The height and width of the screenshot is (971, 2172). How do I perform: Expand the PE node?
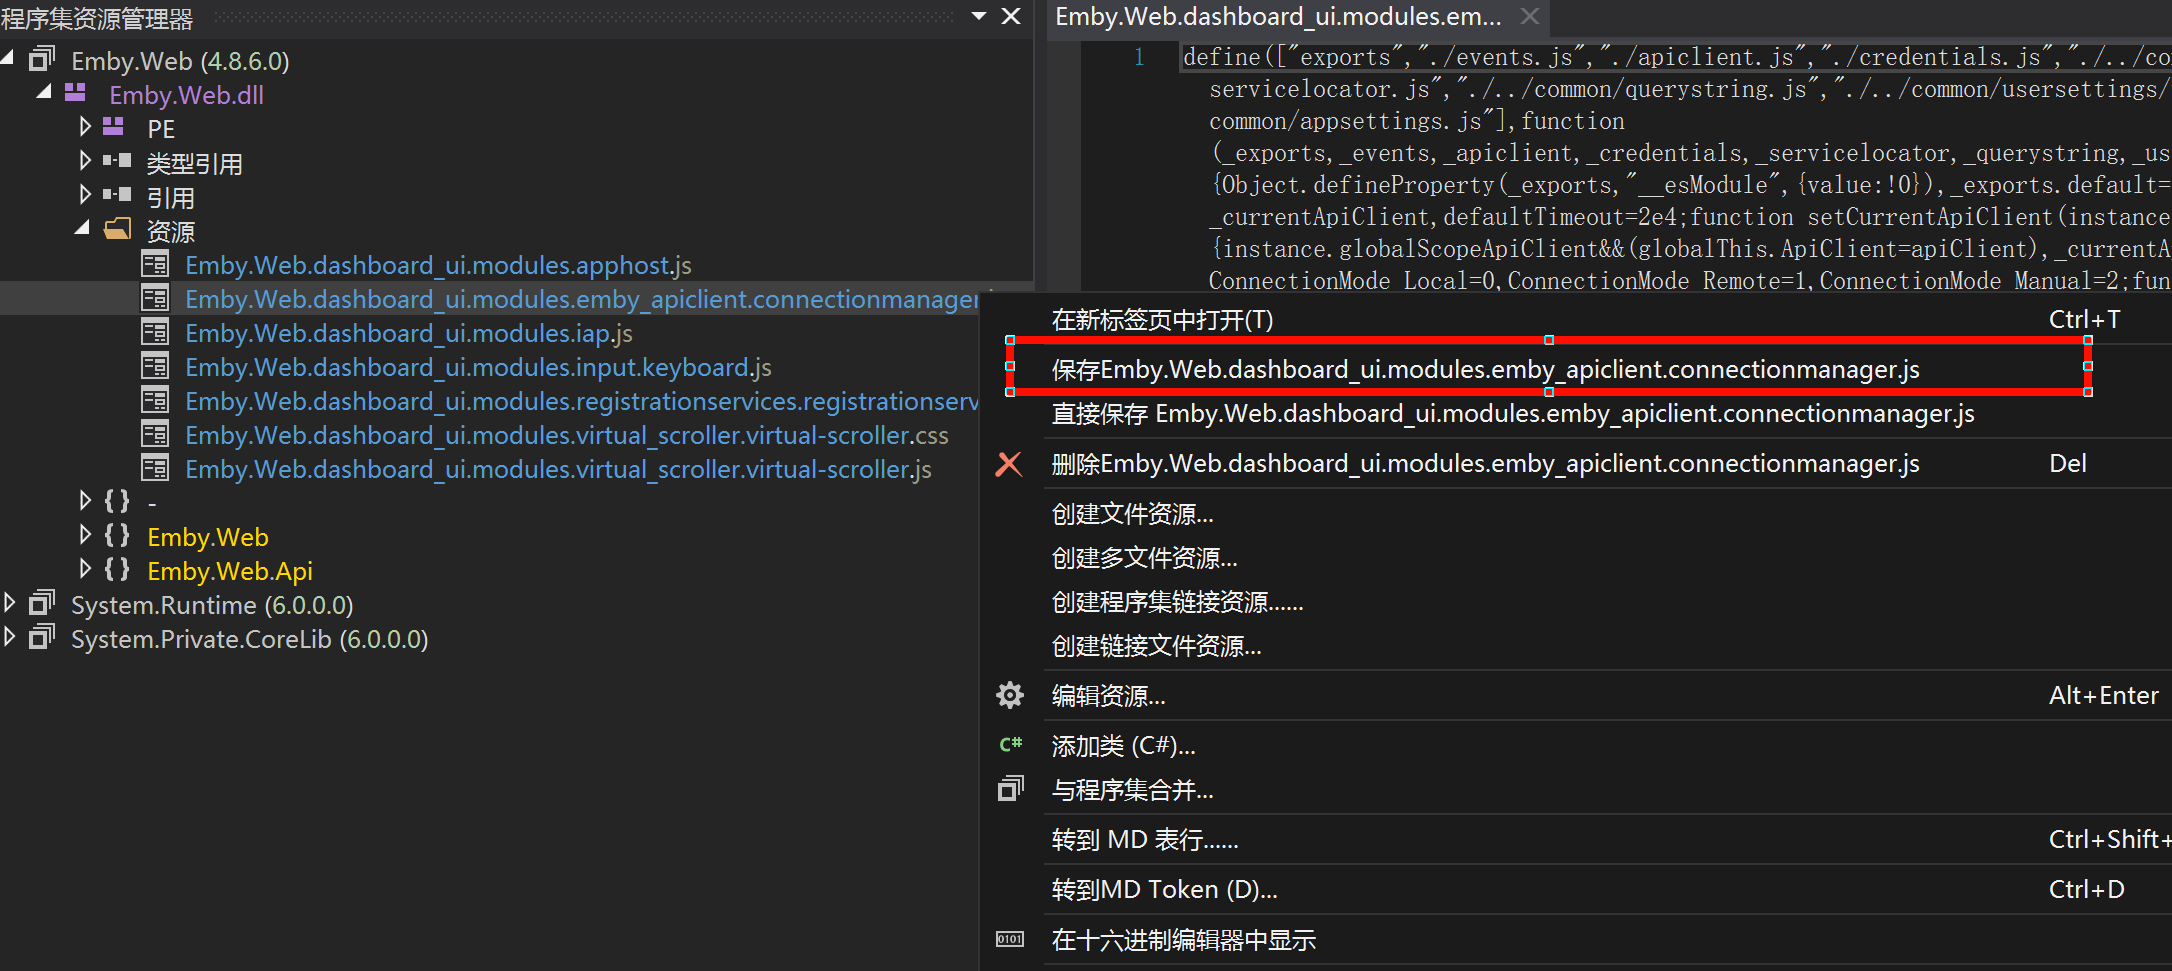[x=85, y=127]
